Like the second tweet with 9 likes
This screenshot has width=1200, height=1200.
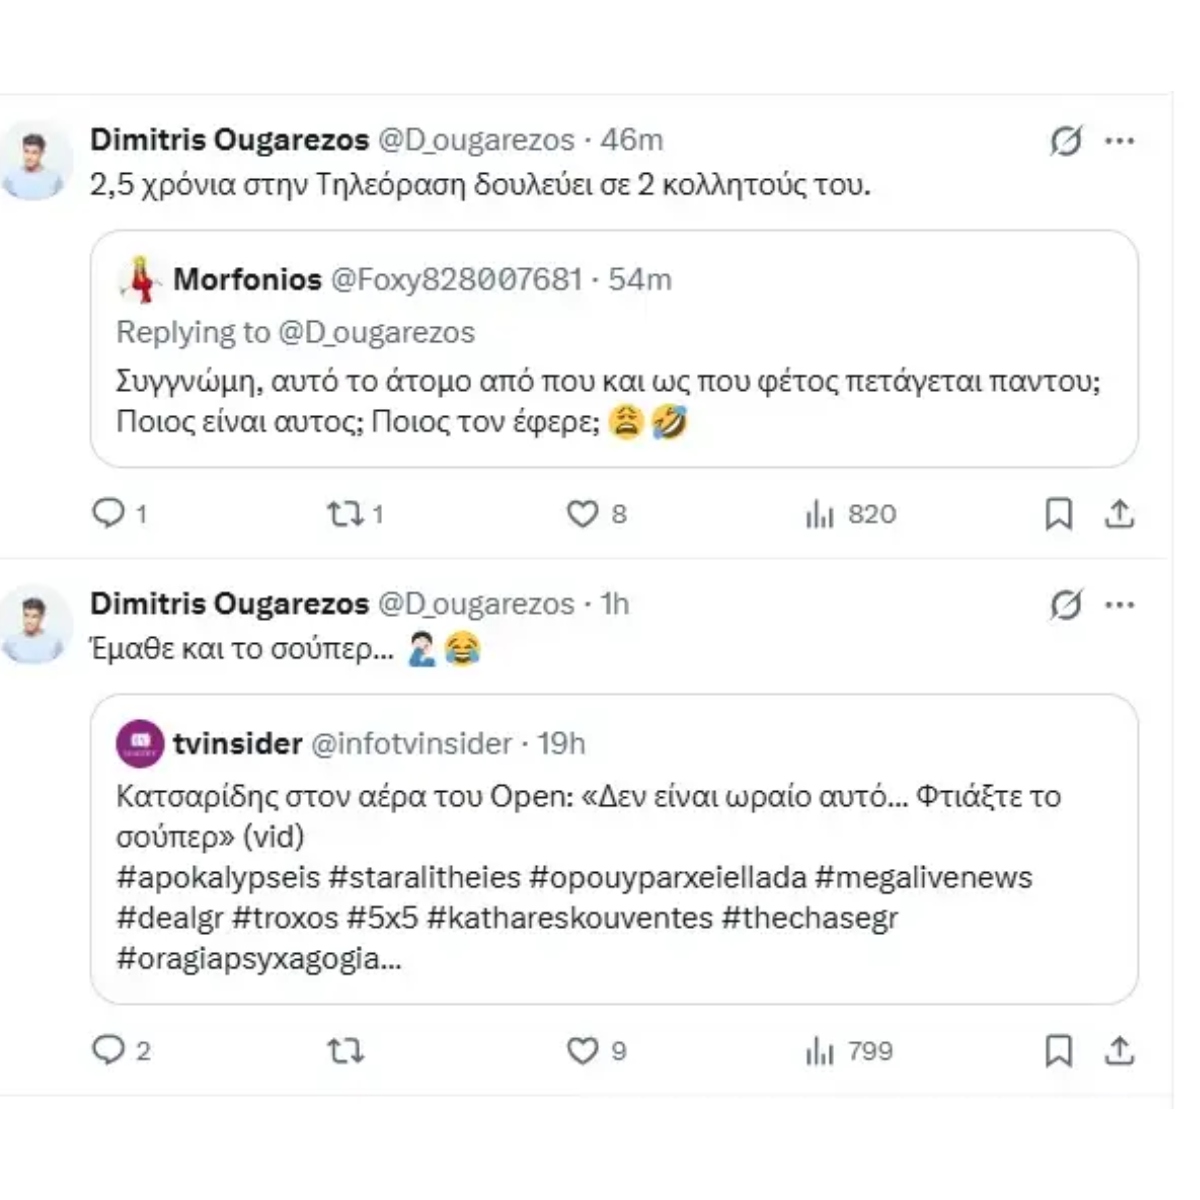tap(585, 1050)
